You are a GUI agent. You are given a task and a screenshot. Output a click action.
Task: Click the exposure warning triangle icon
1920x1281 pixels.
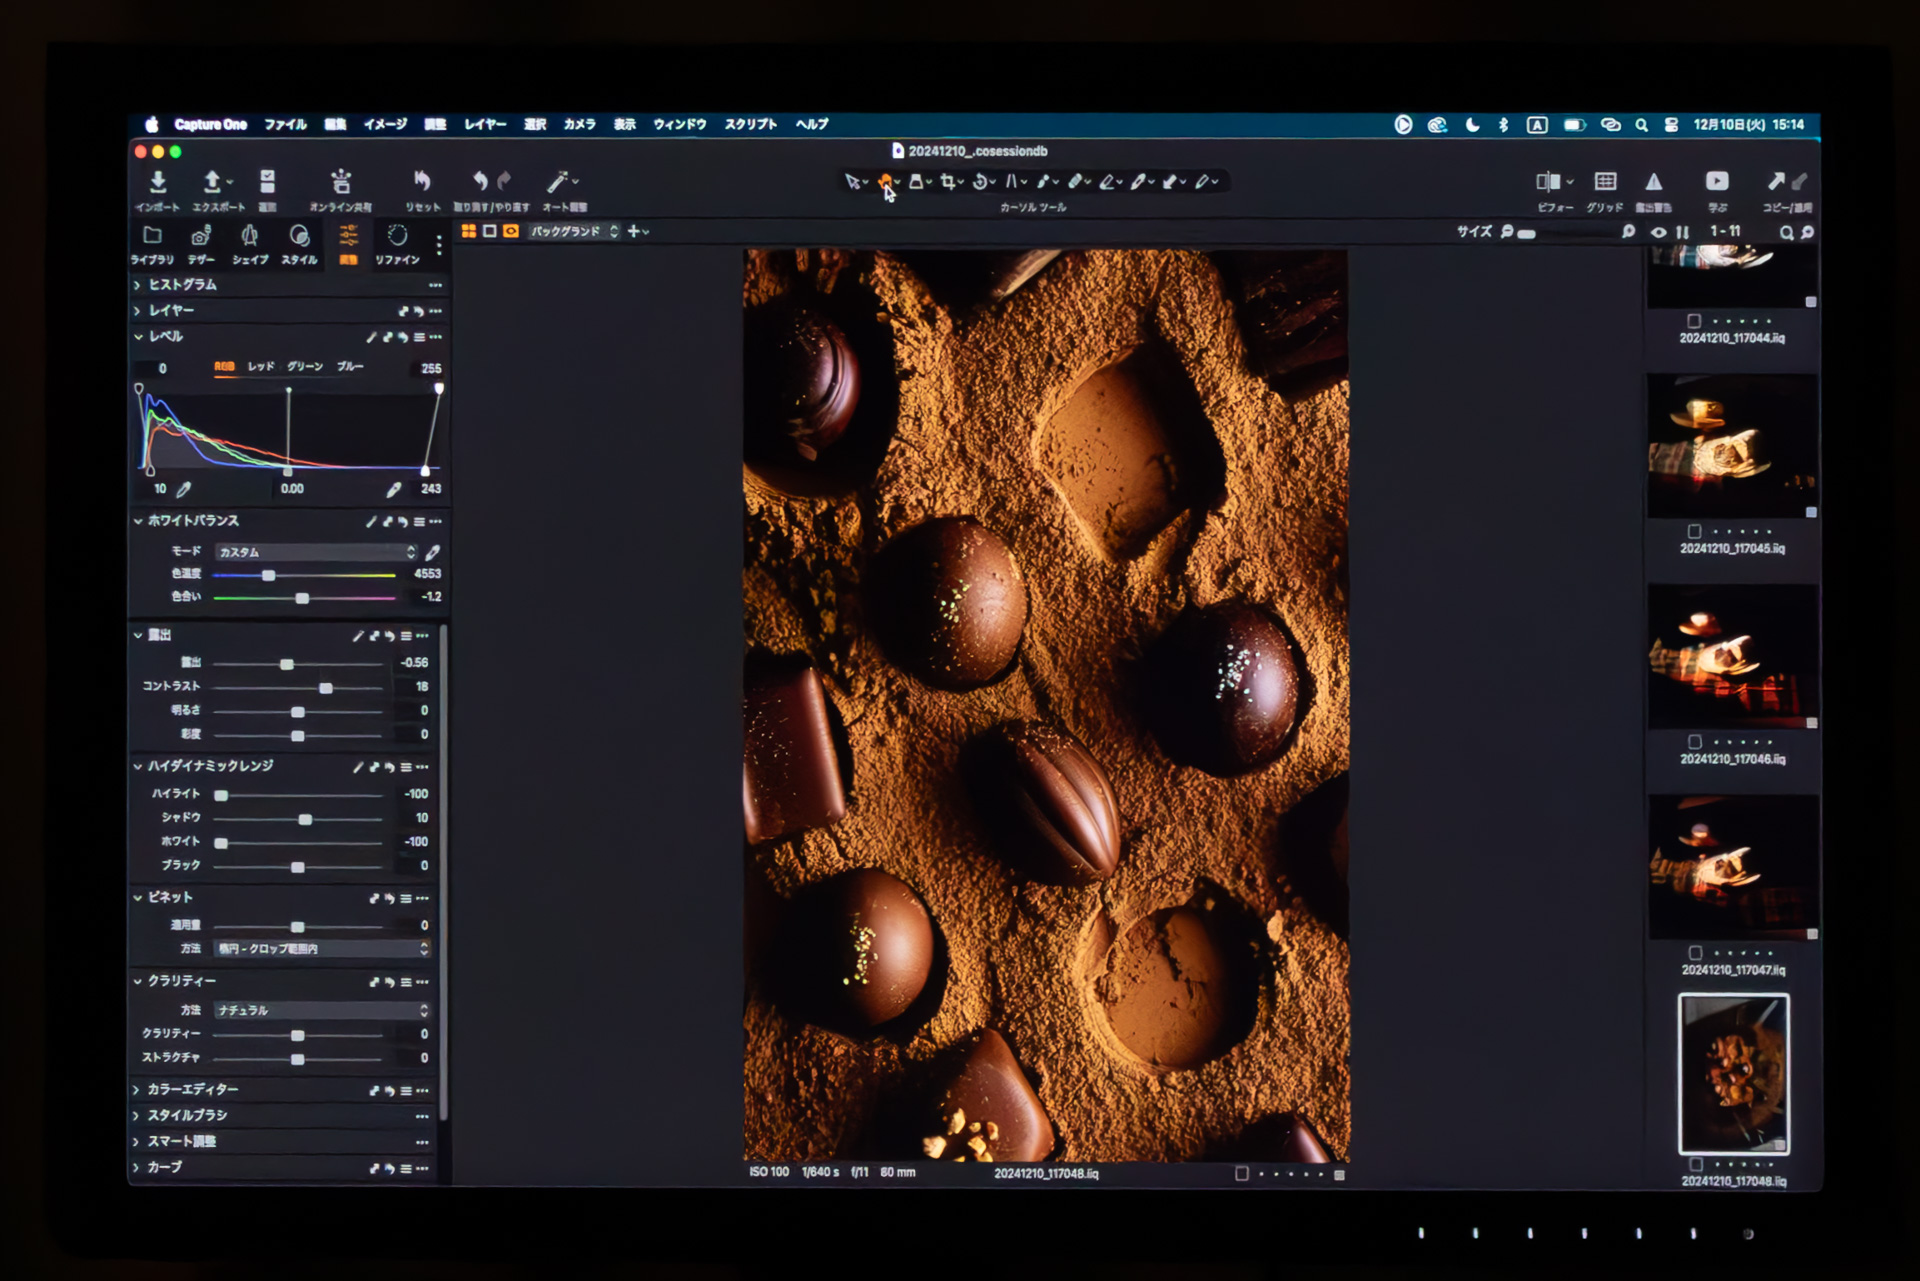point(1654,182)
